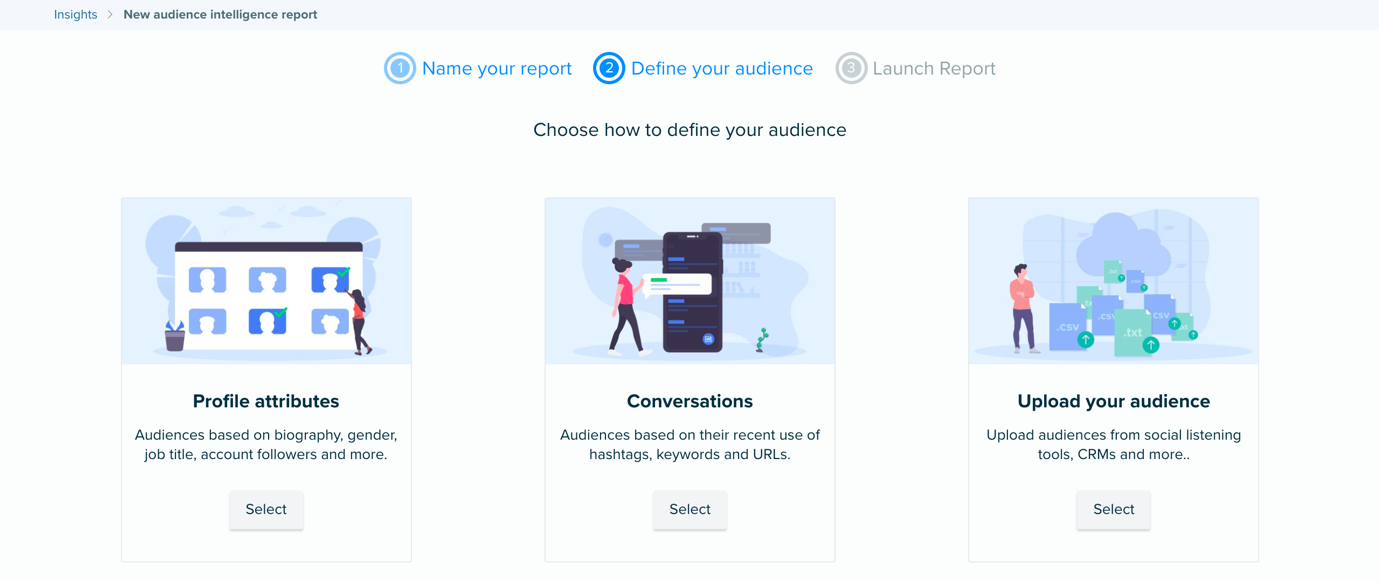Jump to the 'Launch Report' step
Viewport: 1379px width, 581px height.
pos(934,68)
